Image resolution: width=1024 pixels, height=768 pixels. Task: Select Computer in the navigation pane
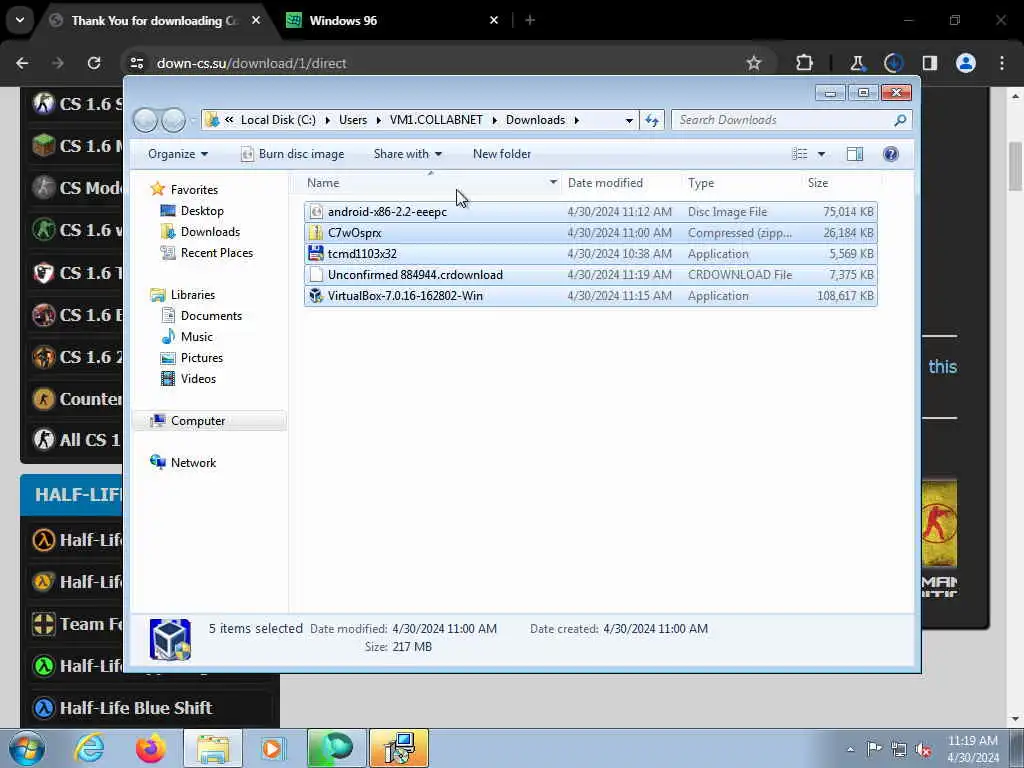198,421
